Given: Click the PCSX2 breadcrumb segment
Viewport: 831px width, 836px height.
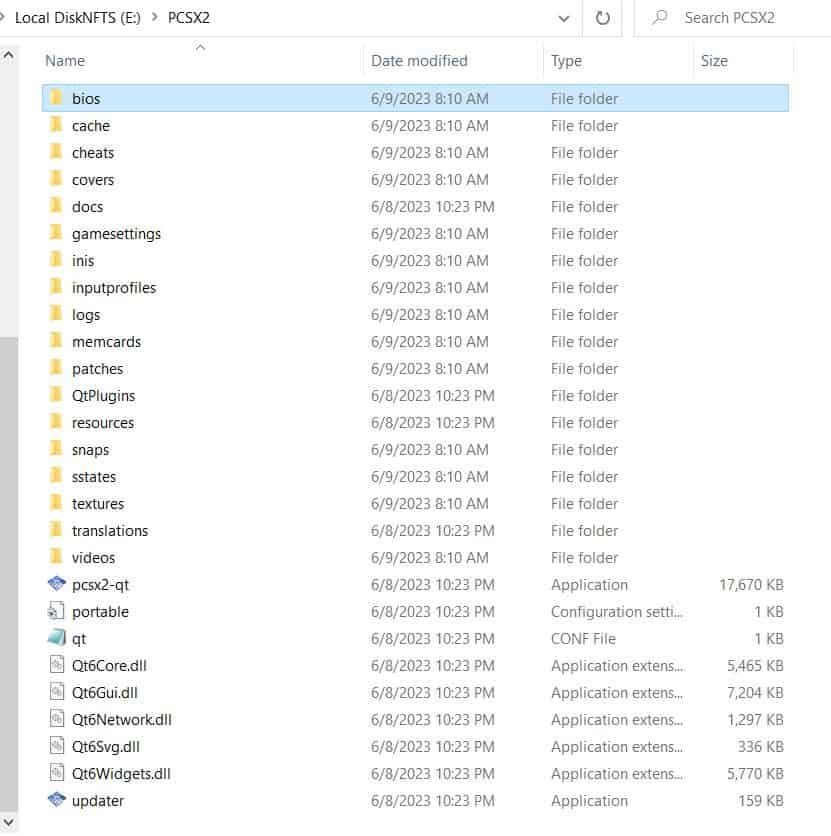Looking at the screenshot, I should (189, 18).
